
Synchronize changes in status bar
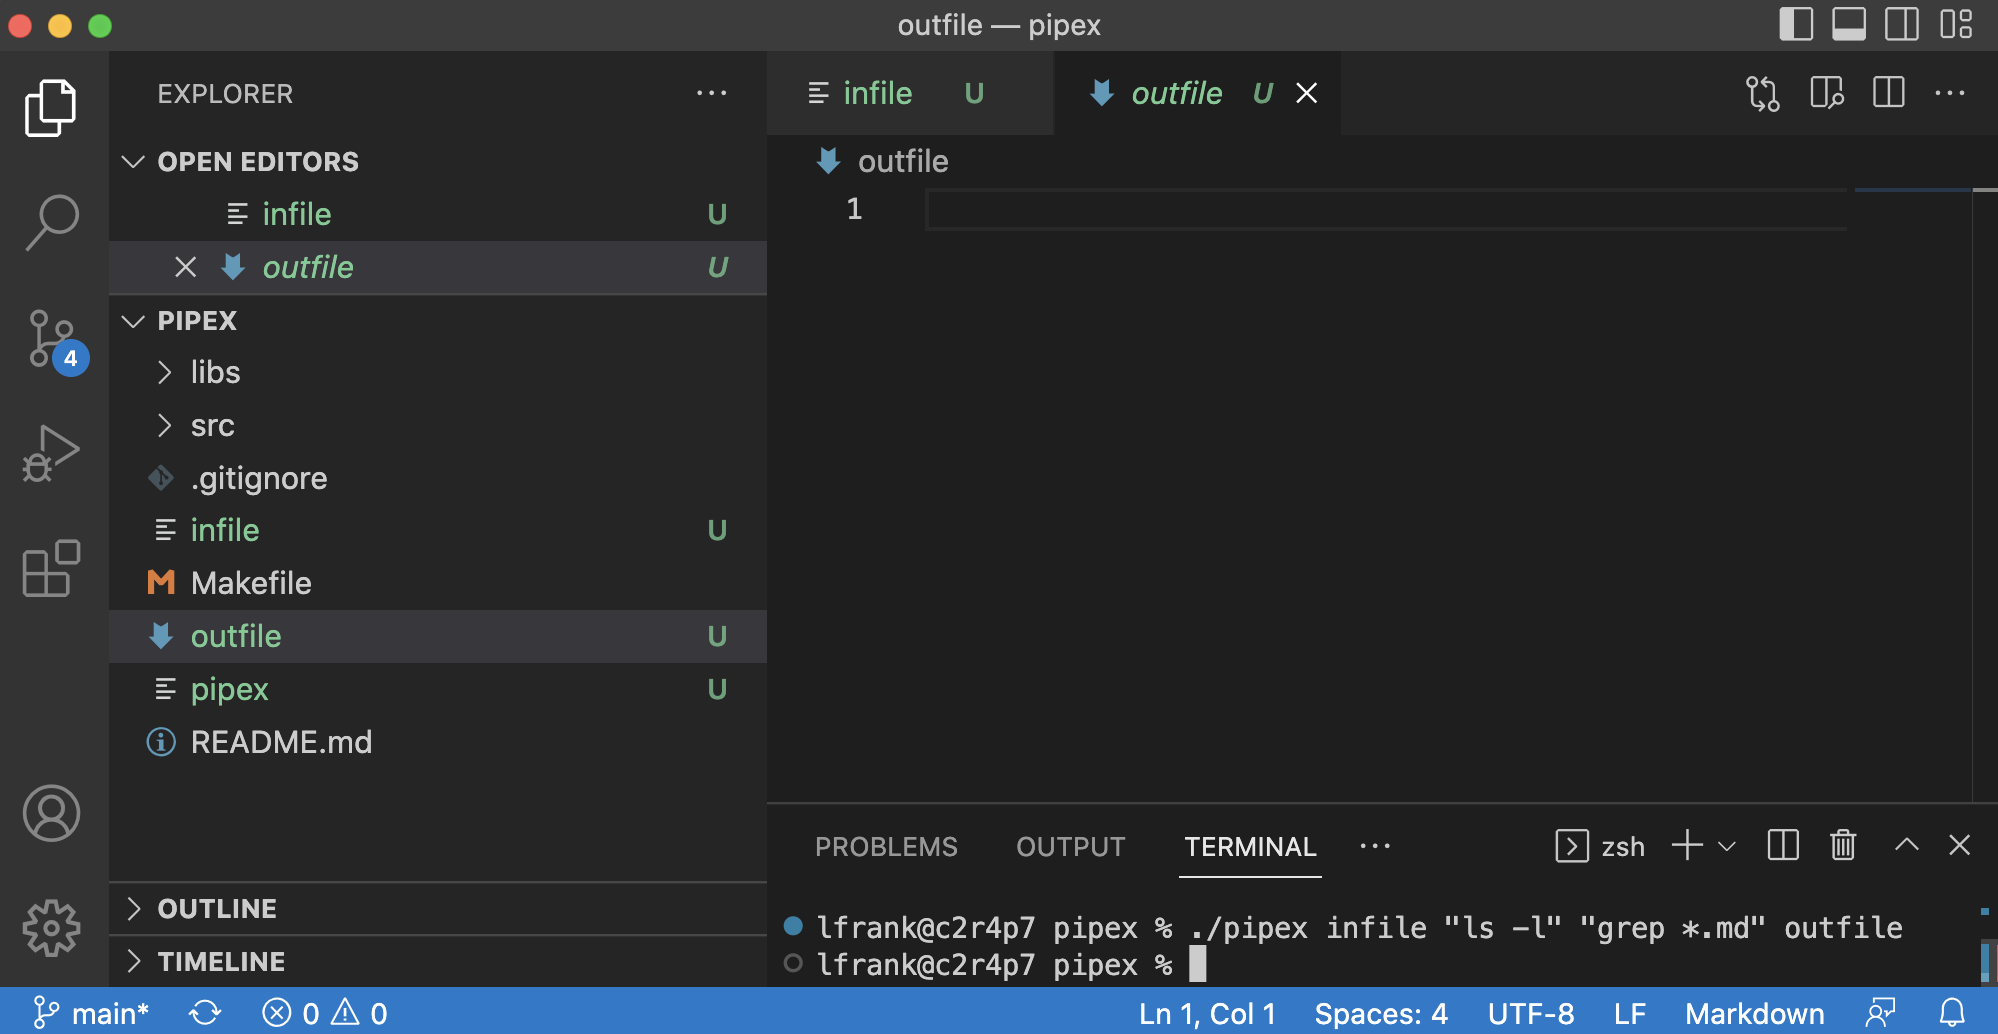[x=205, y=1013]
